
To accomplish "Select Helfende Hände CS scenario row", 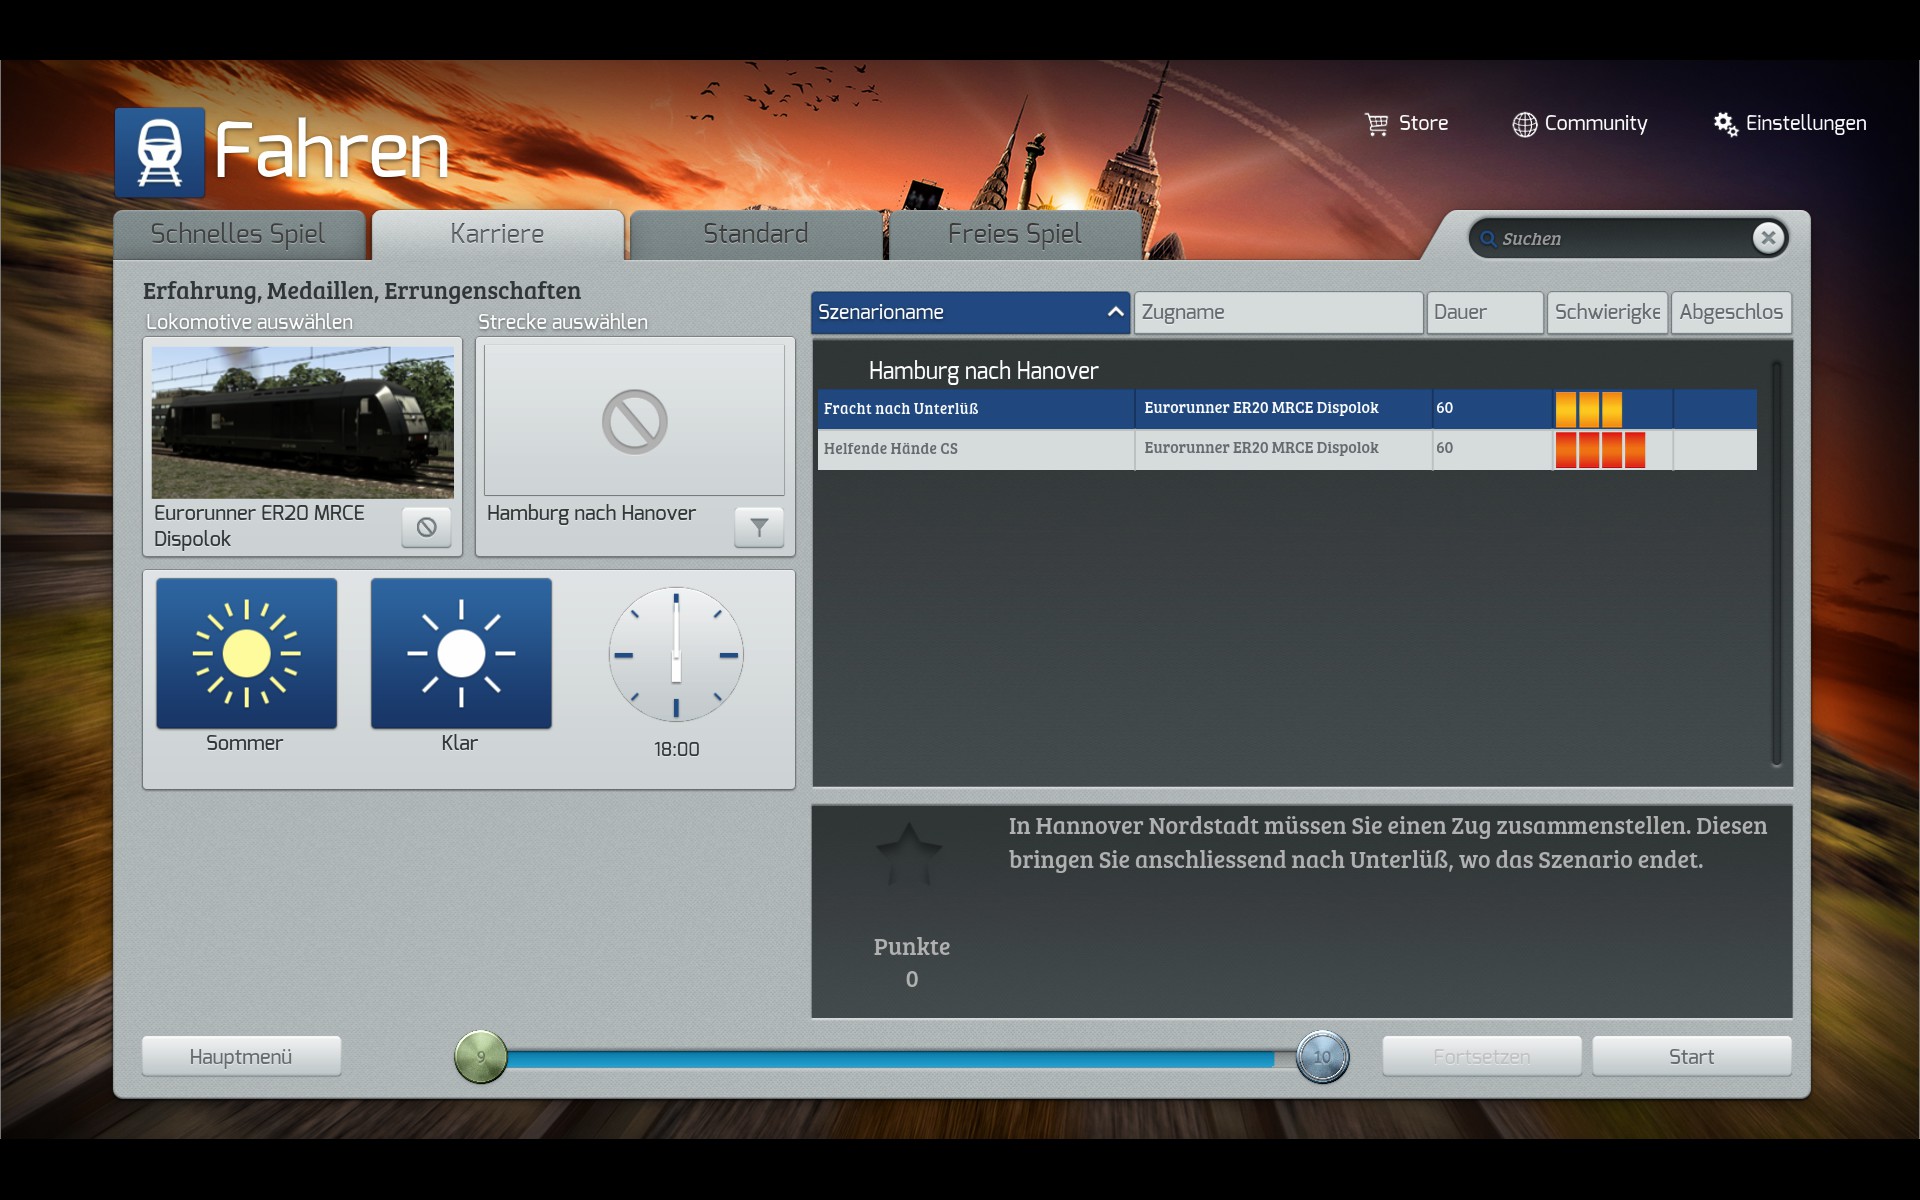I will pos(975,449).
